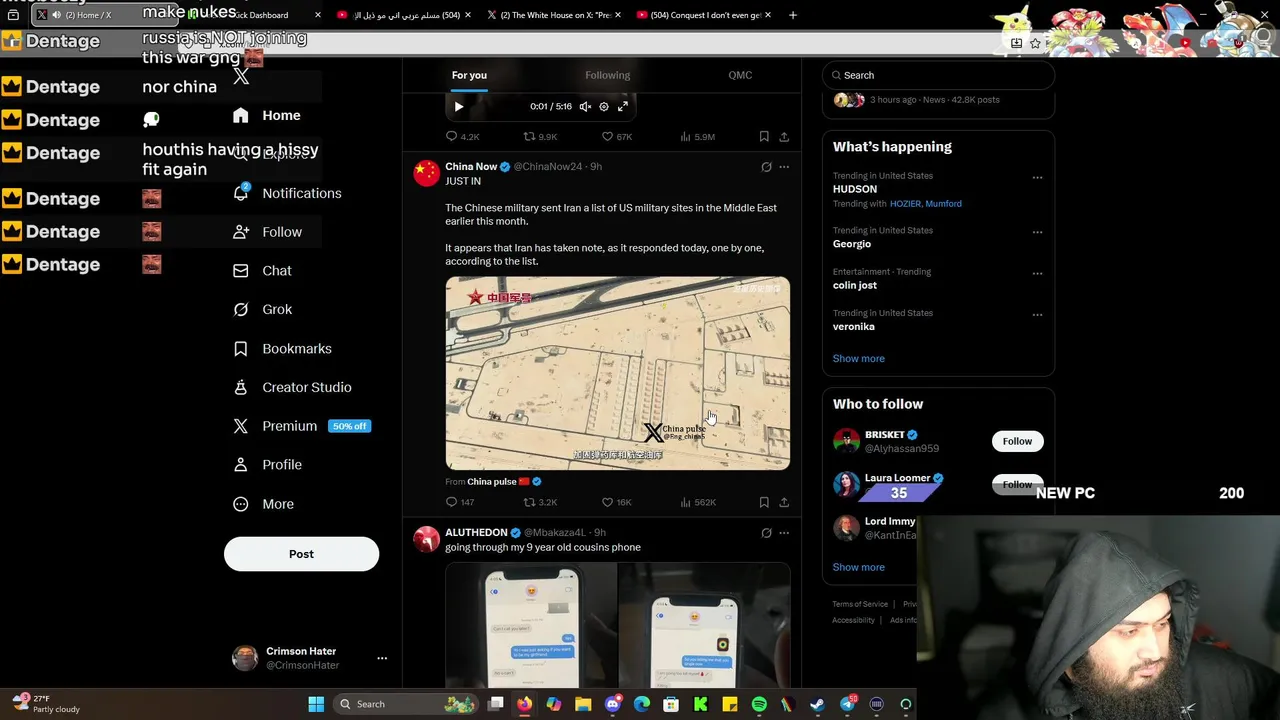1280x720 pixels.
Task: Click Grok icon on ALUTHEDON post
Action: (x=766, y=533)
